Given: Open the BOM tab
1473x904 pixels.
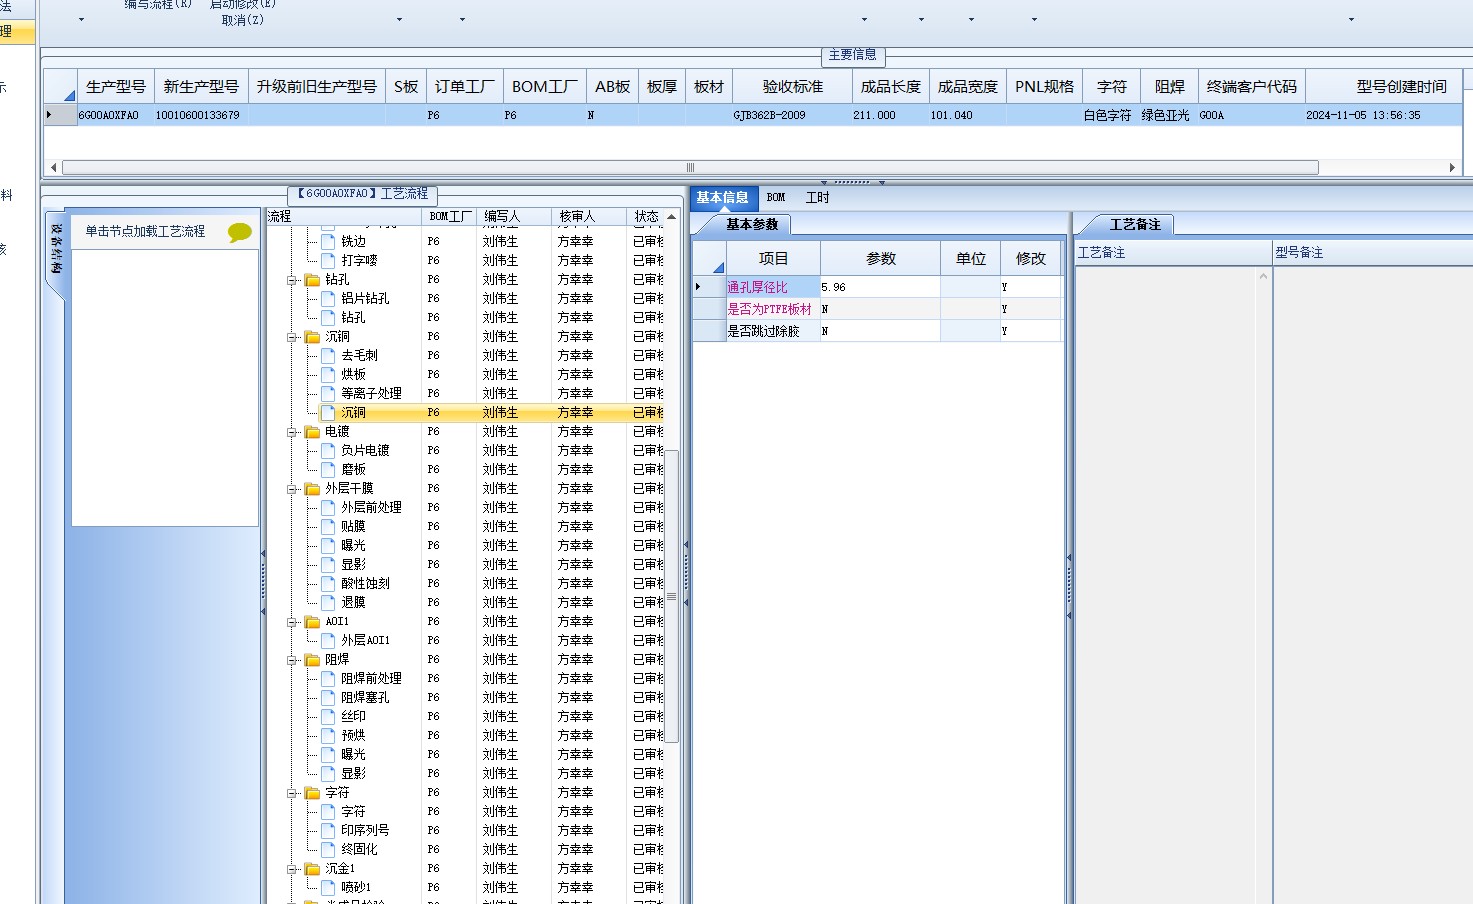Looking at the screenshot, I should 776,197.
